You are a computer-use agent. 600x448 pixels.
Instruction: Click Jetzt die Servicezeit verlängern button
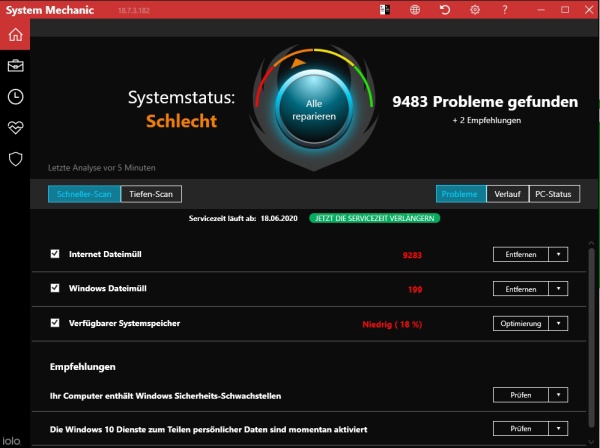375,218
